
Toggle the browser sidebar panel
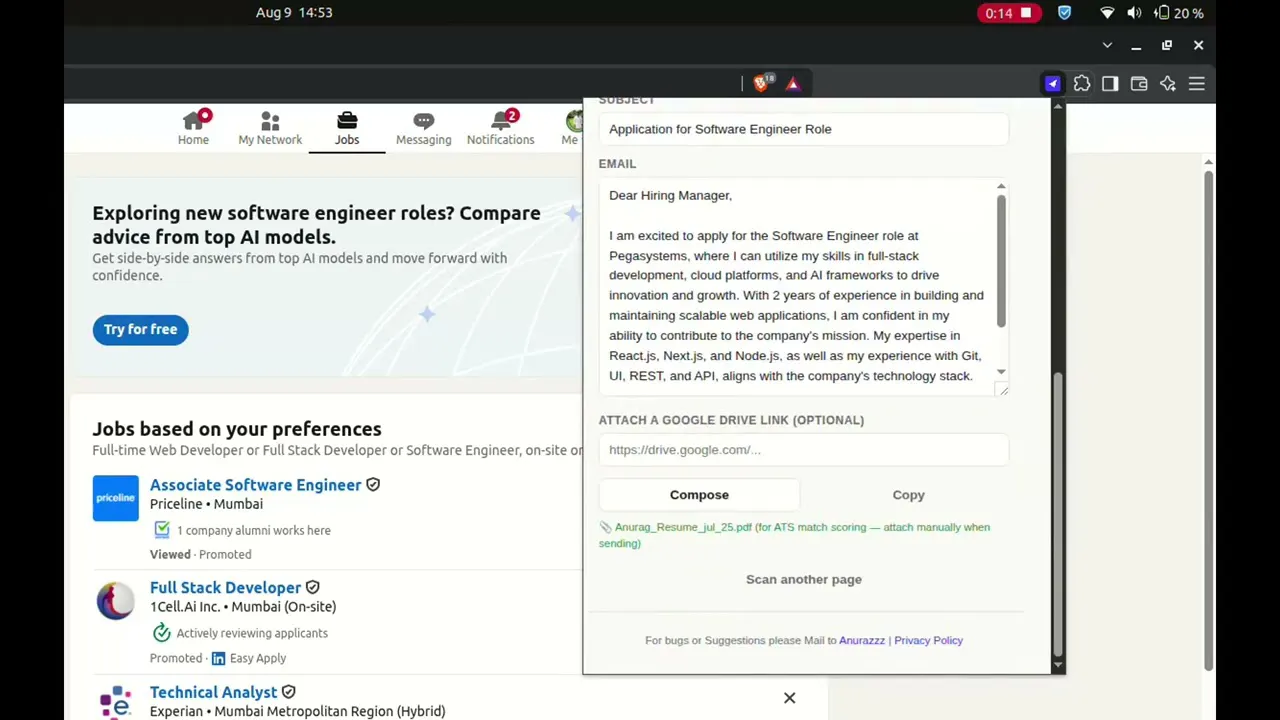click(1110, 84)
